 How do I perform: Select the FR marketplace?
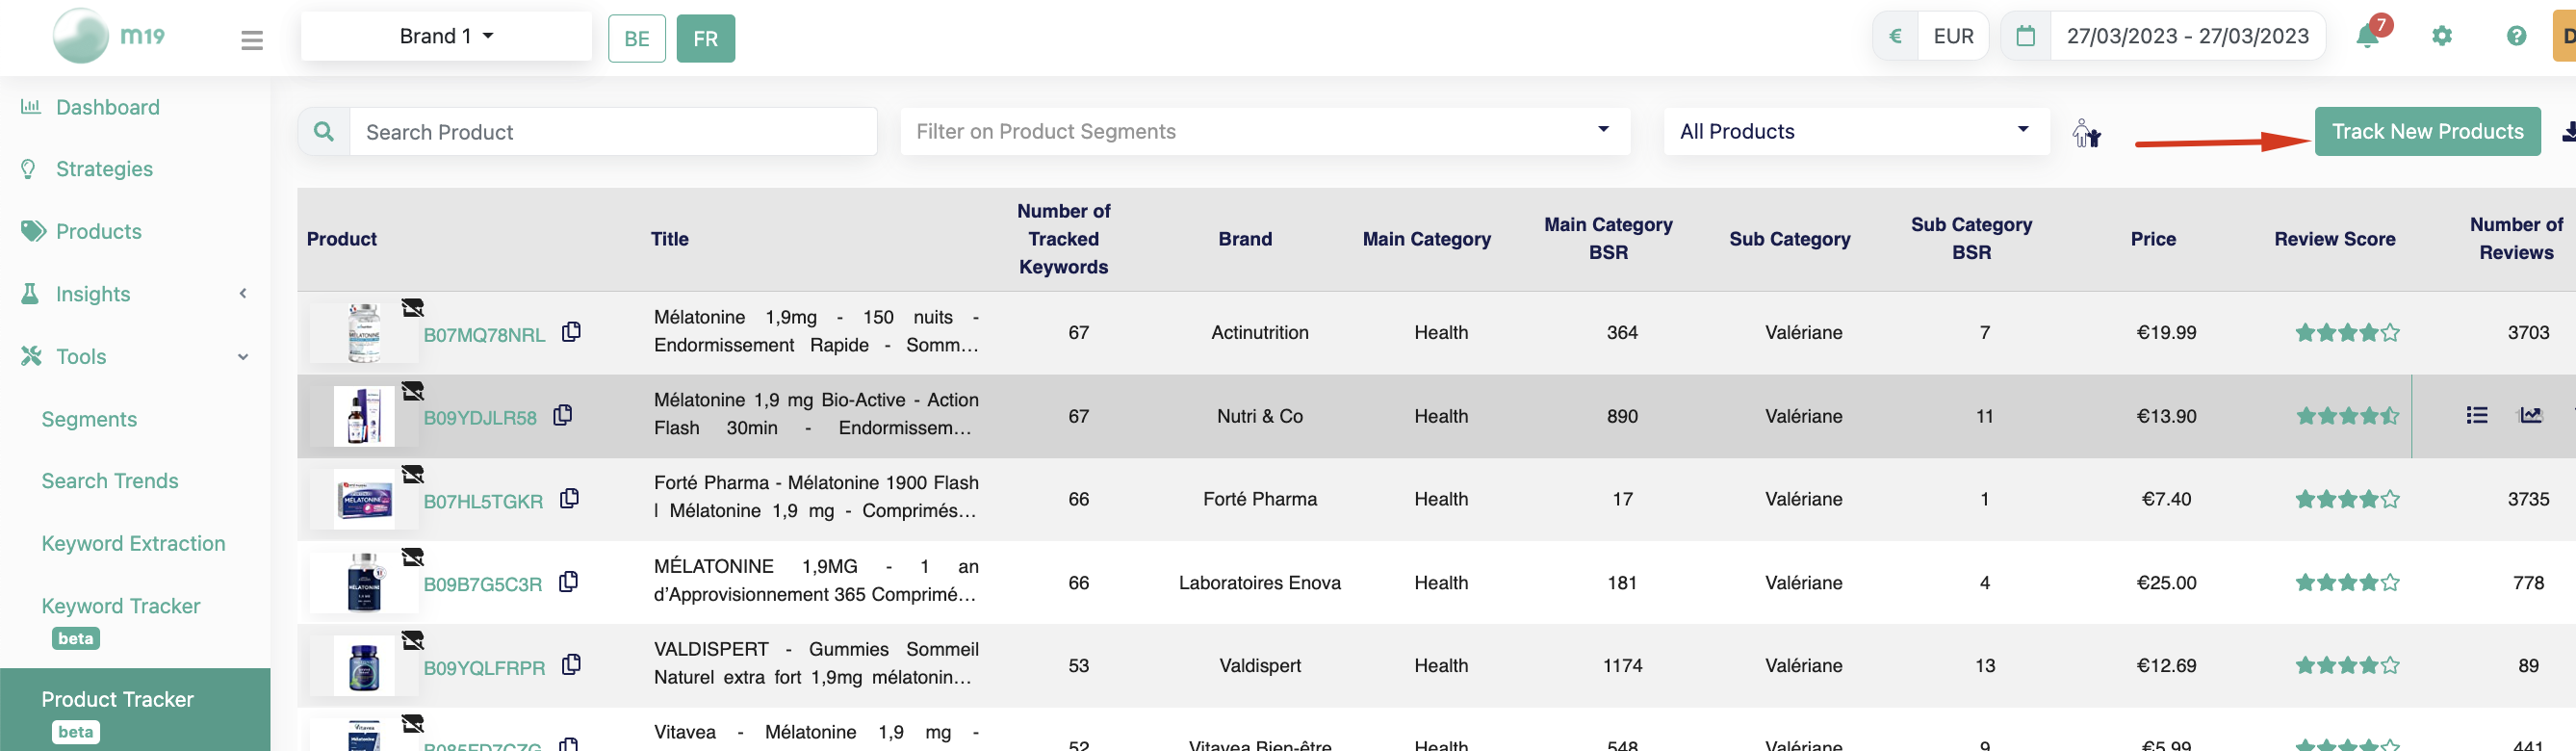(x=706, y=39)
